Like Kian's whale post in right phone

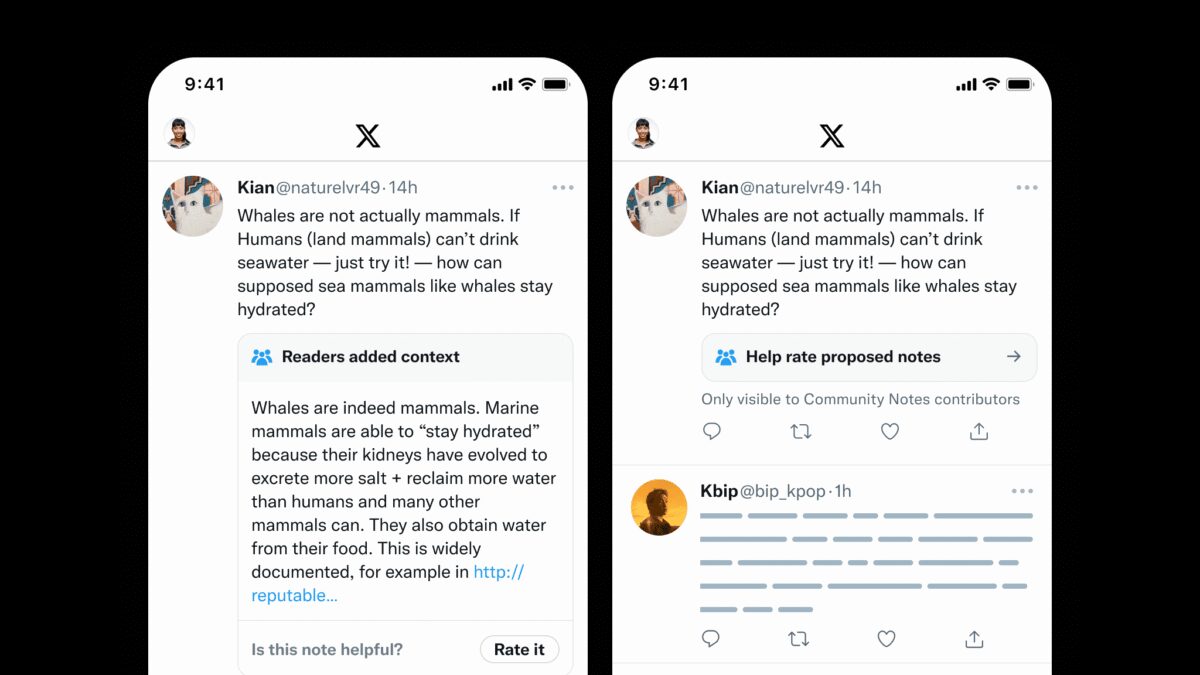click(x=890, y=431)
